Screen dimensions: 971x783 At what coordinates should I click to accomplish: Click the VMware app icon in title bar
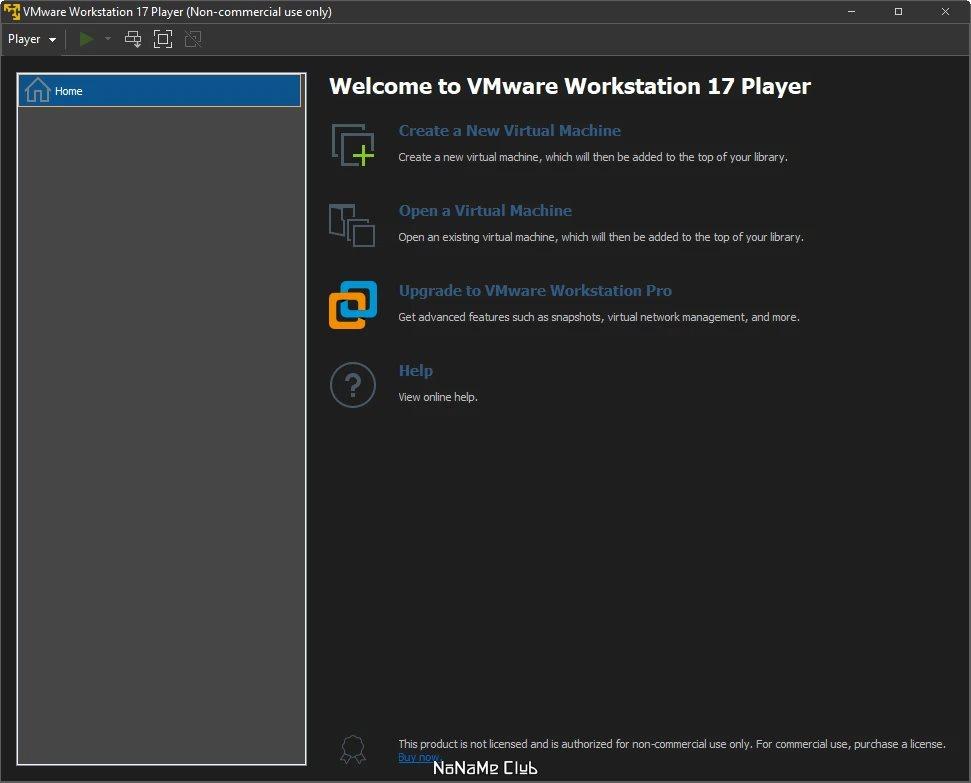(x=11, y=12)
